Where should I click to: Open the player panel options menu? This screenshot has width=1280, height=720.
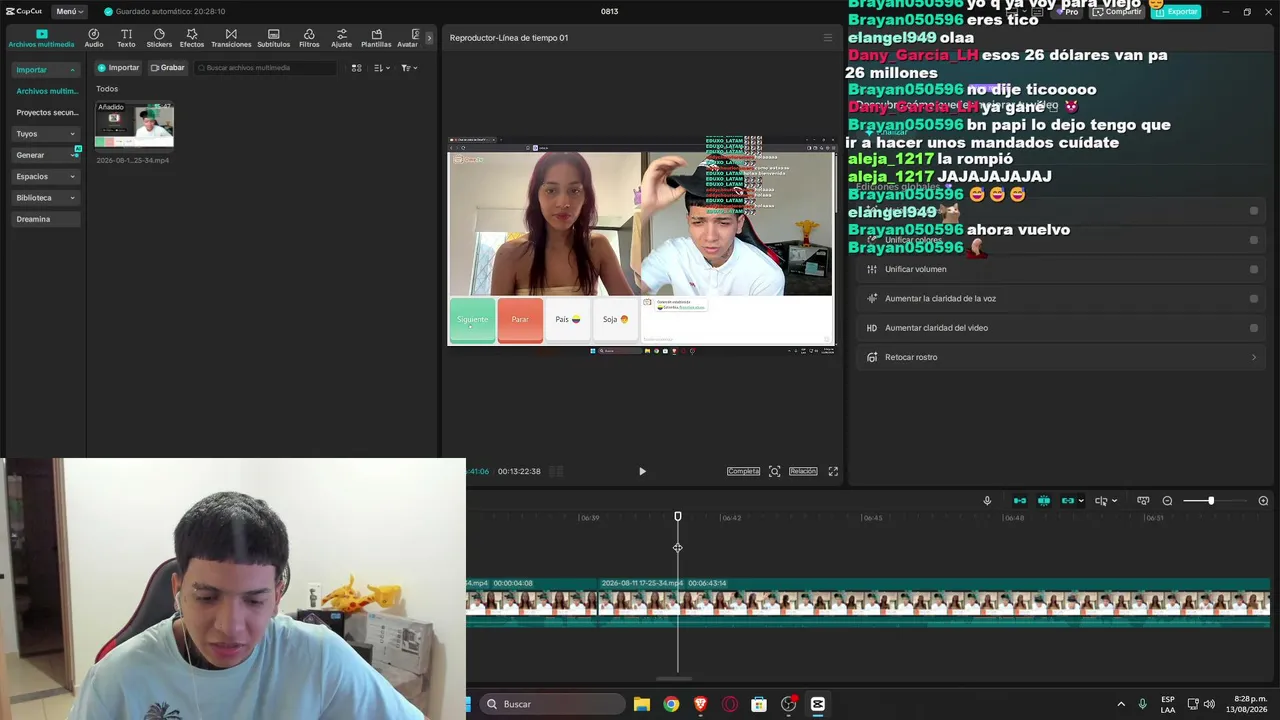click(x=827, y=38)
